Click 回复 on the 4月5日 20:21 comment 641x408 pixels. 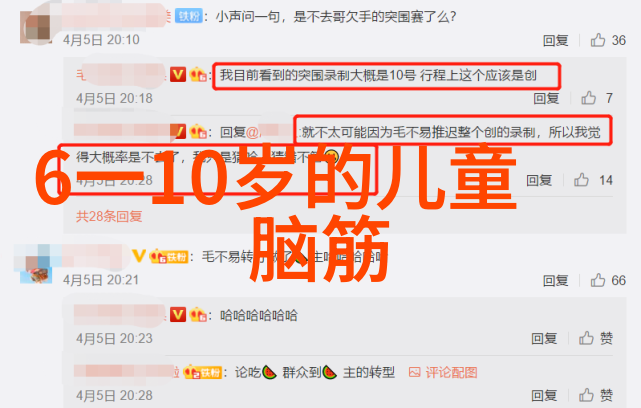point(555,280)
